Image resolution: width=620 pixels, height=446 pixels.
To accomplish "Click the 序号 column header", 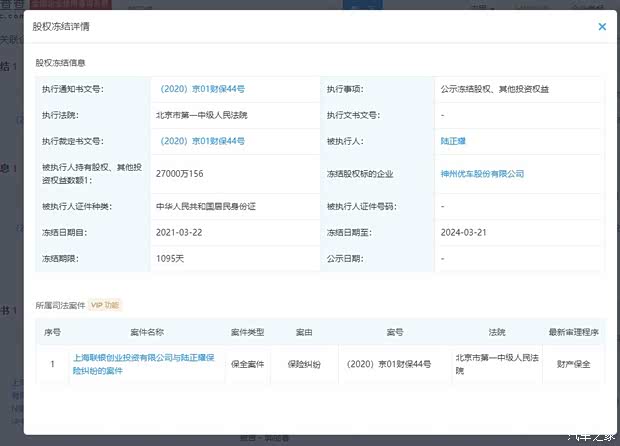I will click(52, 331).
